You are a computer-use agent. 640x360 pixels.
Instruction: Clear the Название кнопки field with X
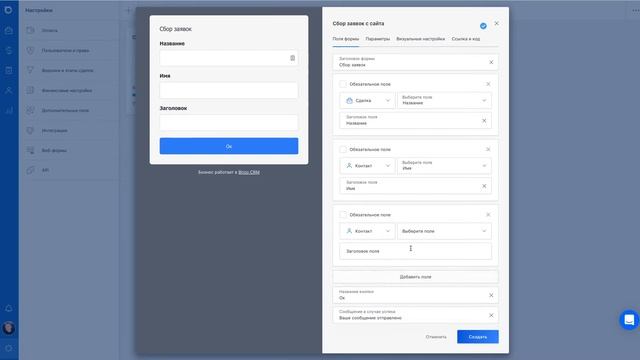pos(491,295)
